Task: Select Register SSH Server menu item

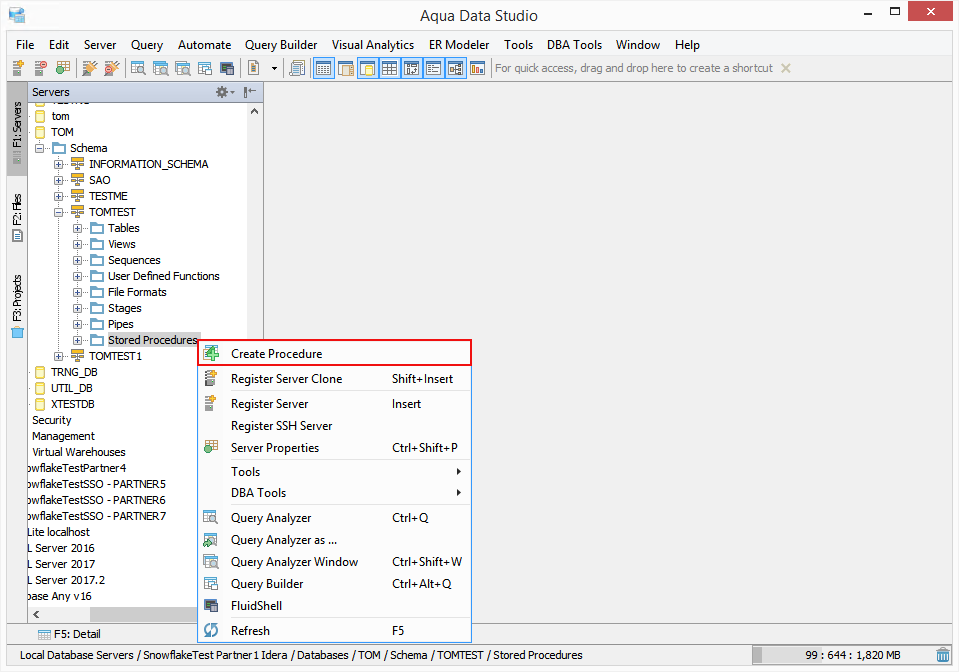Action: [x=335, y=426]
